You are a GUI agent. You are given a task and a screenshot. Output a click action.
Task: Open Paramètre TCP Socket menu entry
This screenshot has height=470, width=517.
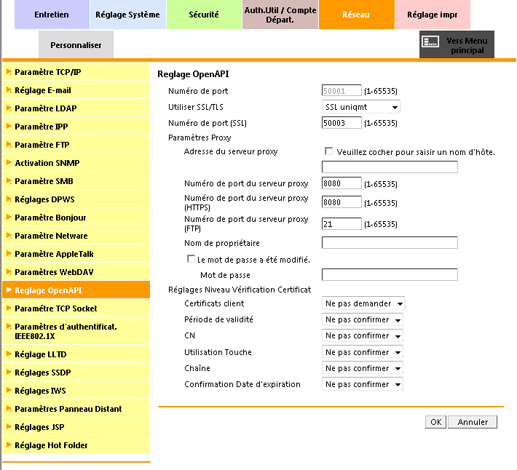click(x=76, y=308)
